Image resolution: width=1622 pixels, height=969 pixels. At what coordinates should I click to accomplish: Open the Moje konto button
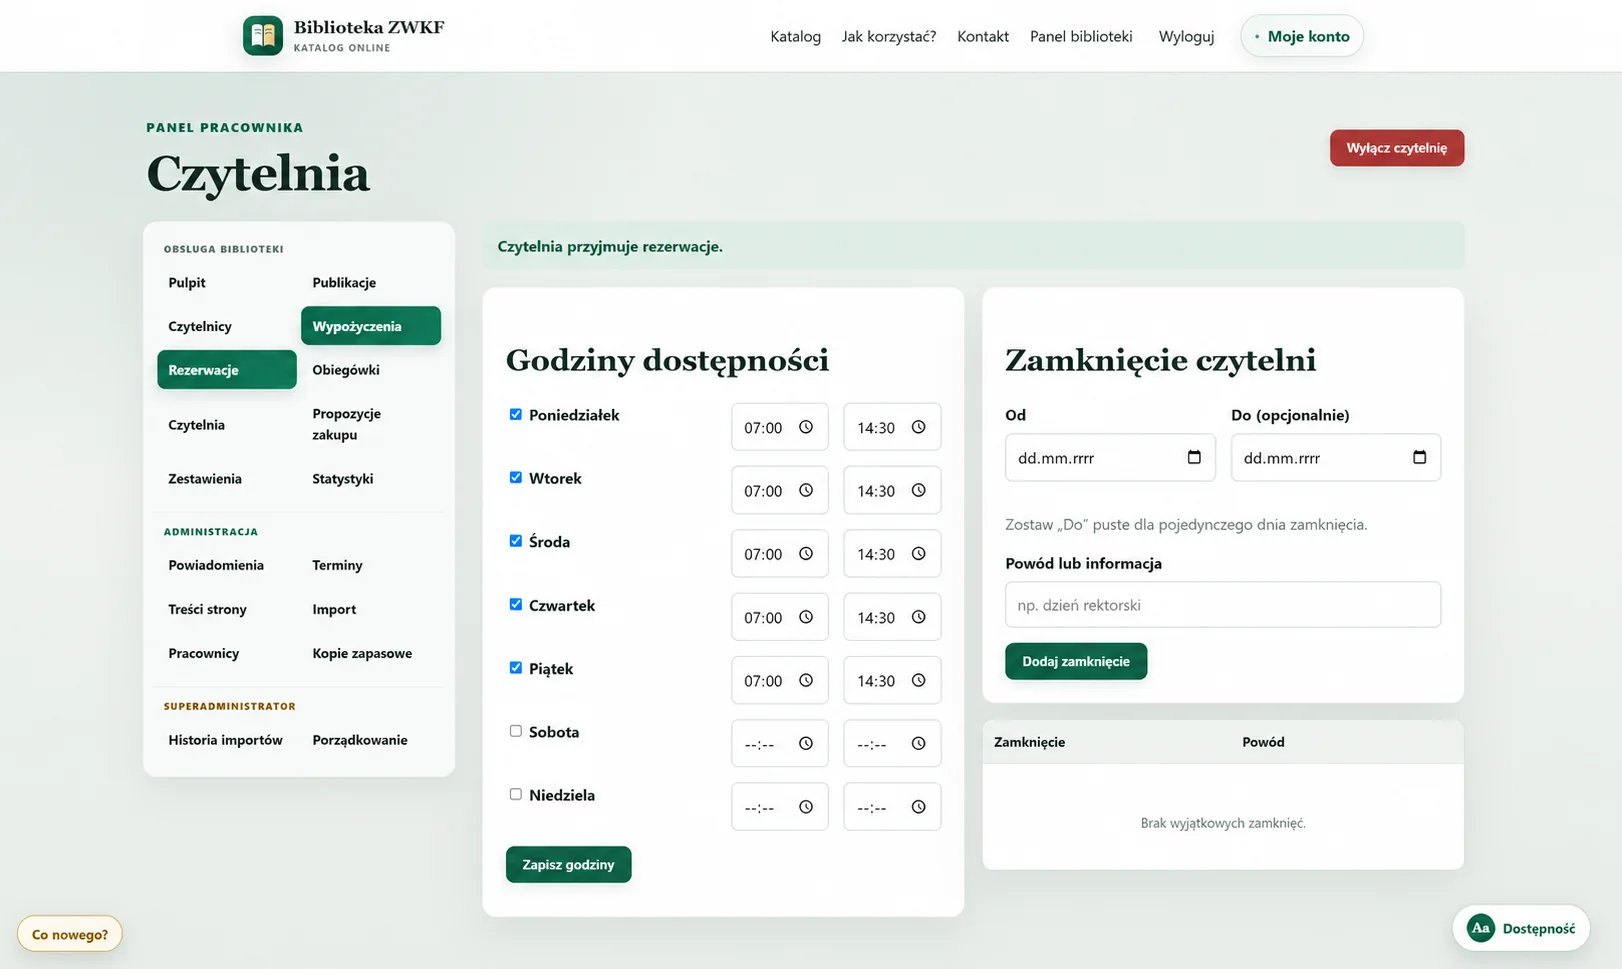click(1302, 36)
